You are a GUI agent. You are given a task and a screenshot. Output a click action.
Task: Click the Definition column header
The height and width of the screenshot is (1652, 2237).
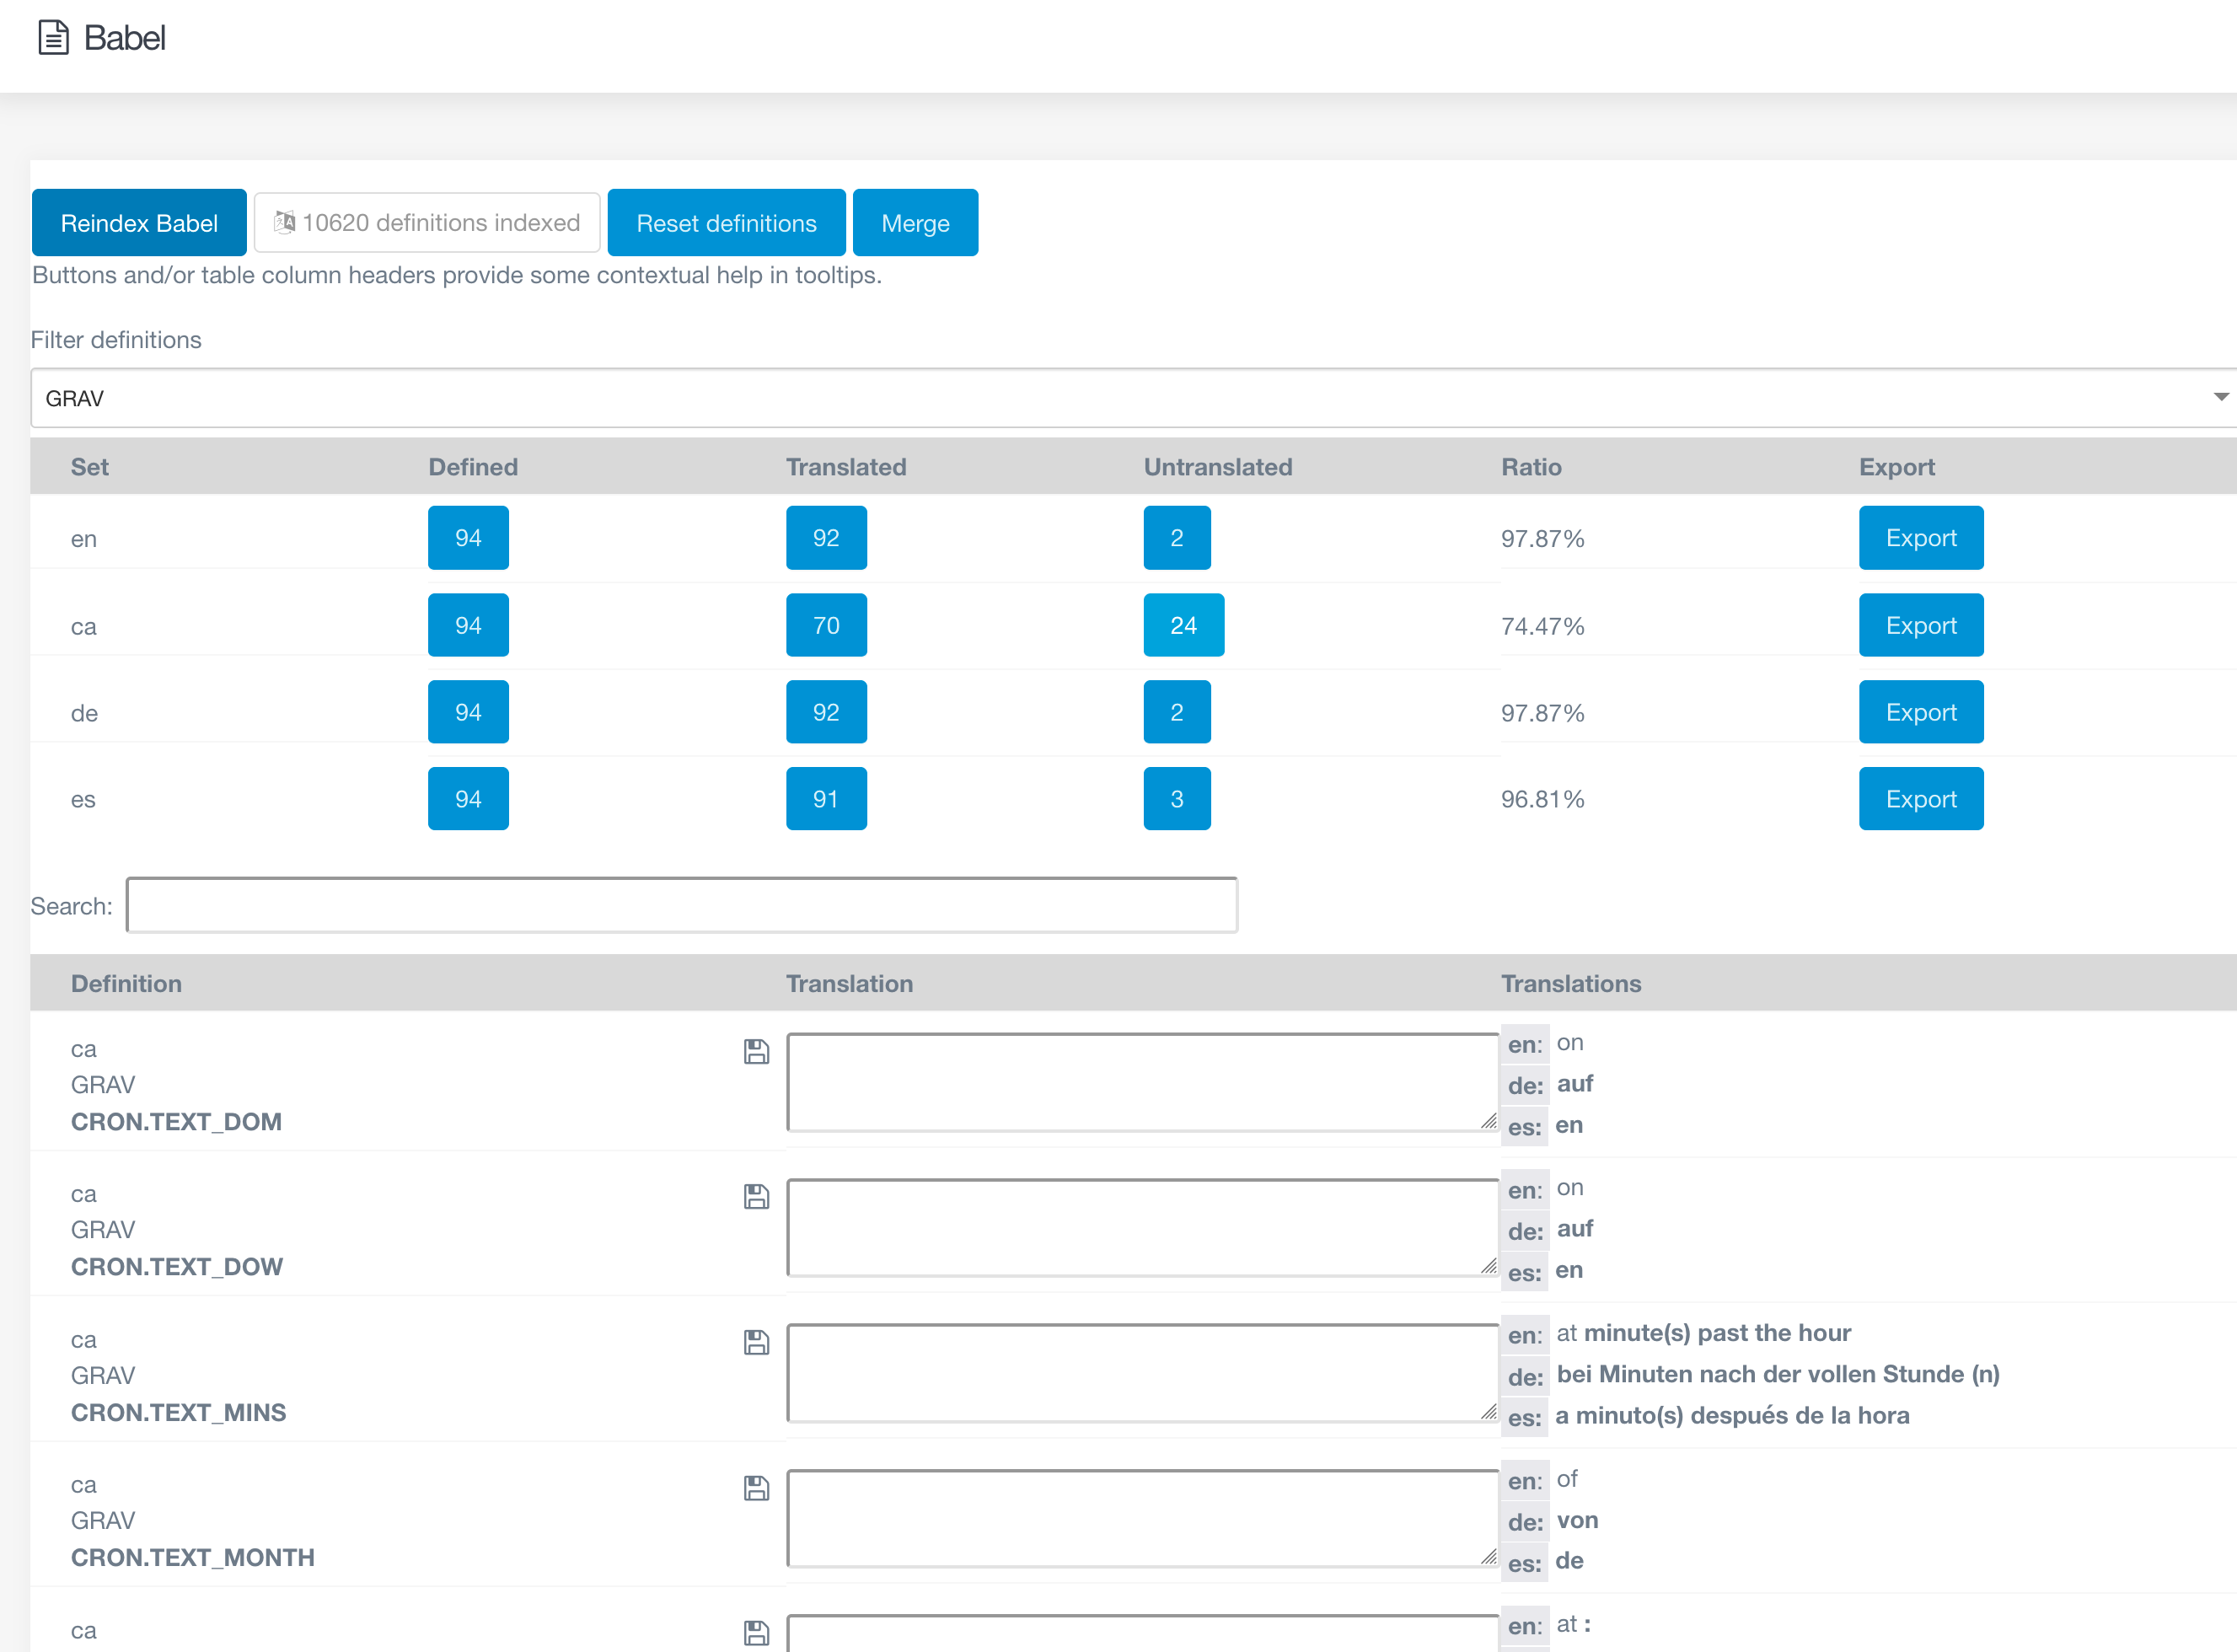point(126,984)
